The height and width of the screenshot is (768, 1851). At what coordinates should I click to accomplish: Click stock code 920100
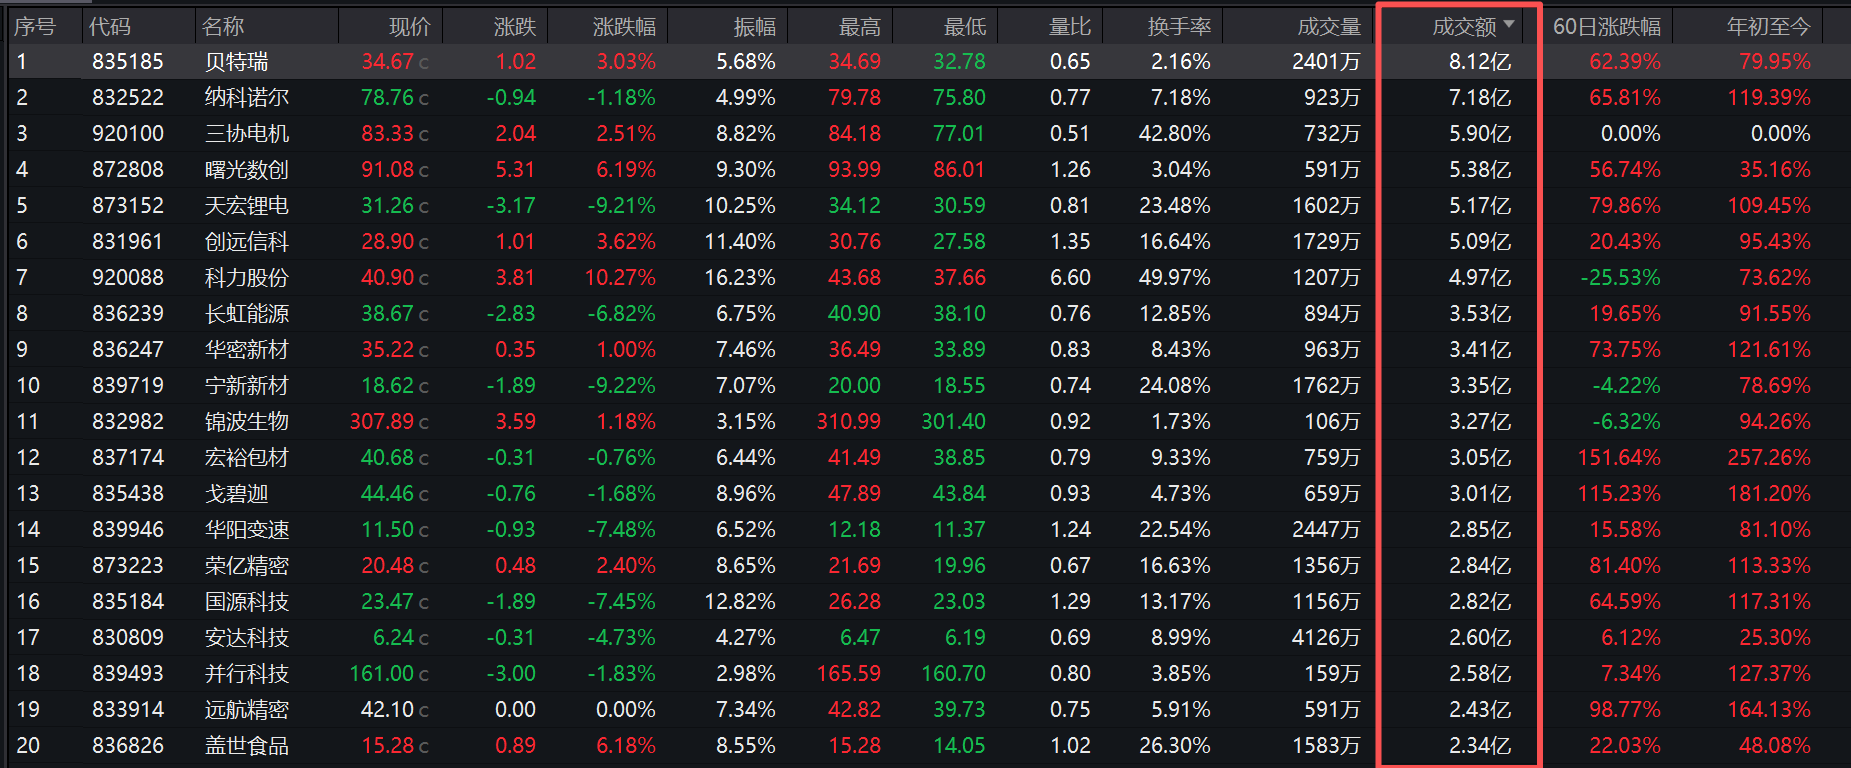[x=128, y=134]
